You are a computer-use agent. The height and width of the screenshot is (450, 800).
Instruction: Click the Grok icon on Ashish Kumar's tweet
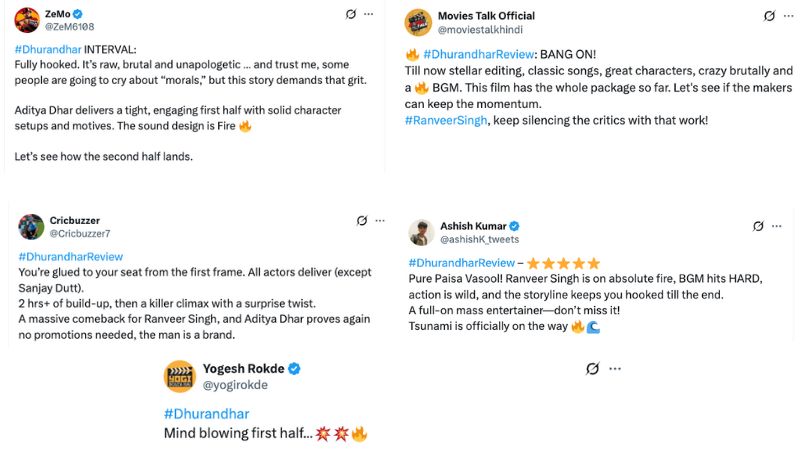coord(759,226)
